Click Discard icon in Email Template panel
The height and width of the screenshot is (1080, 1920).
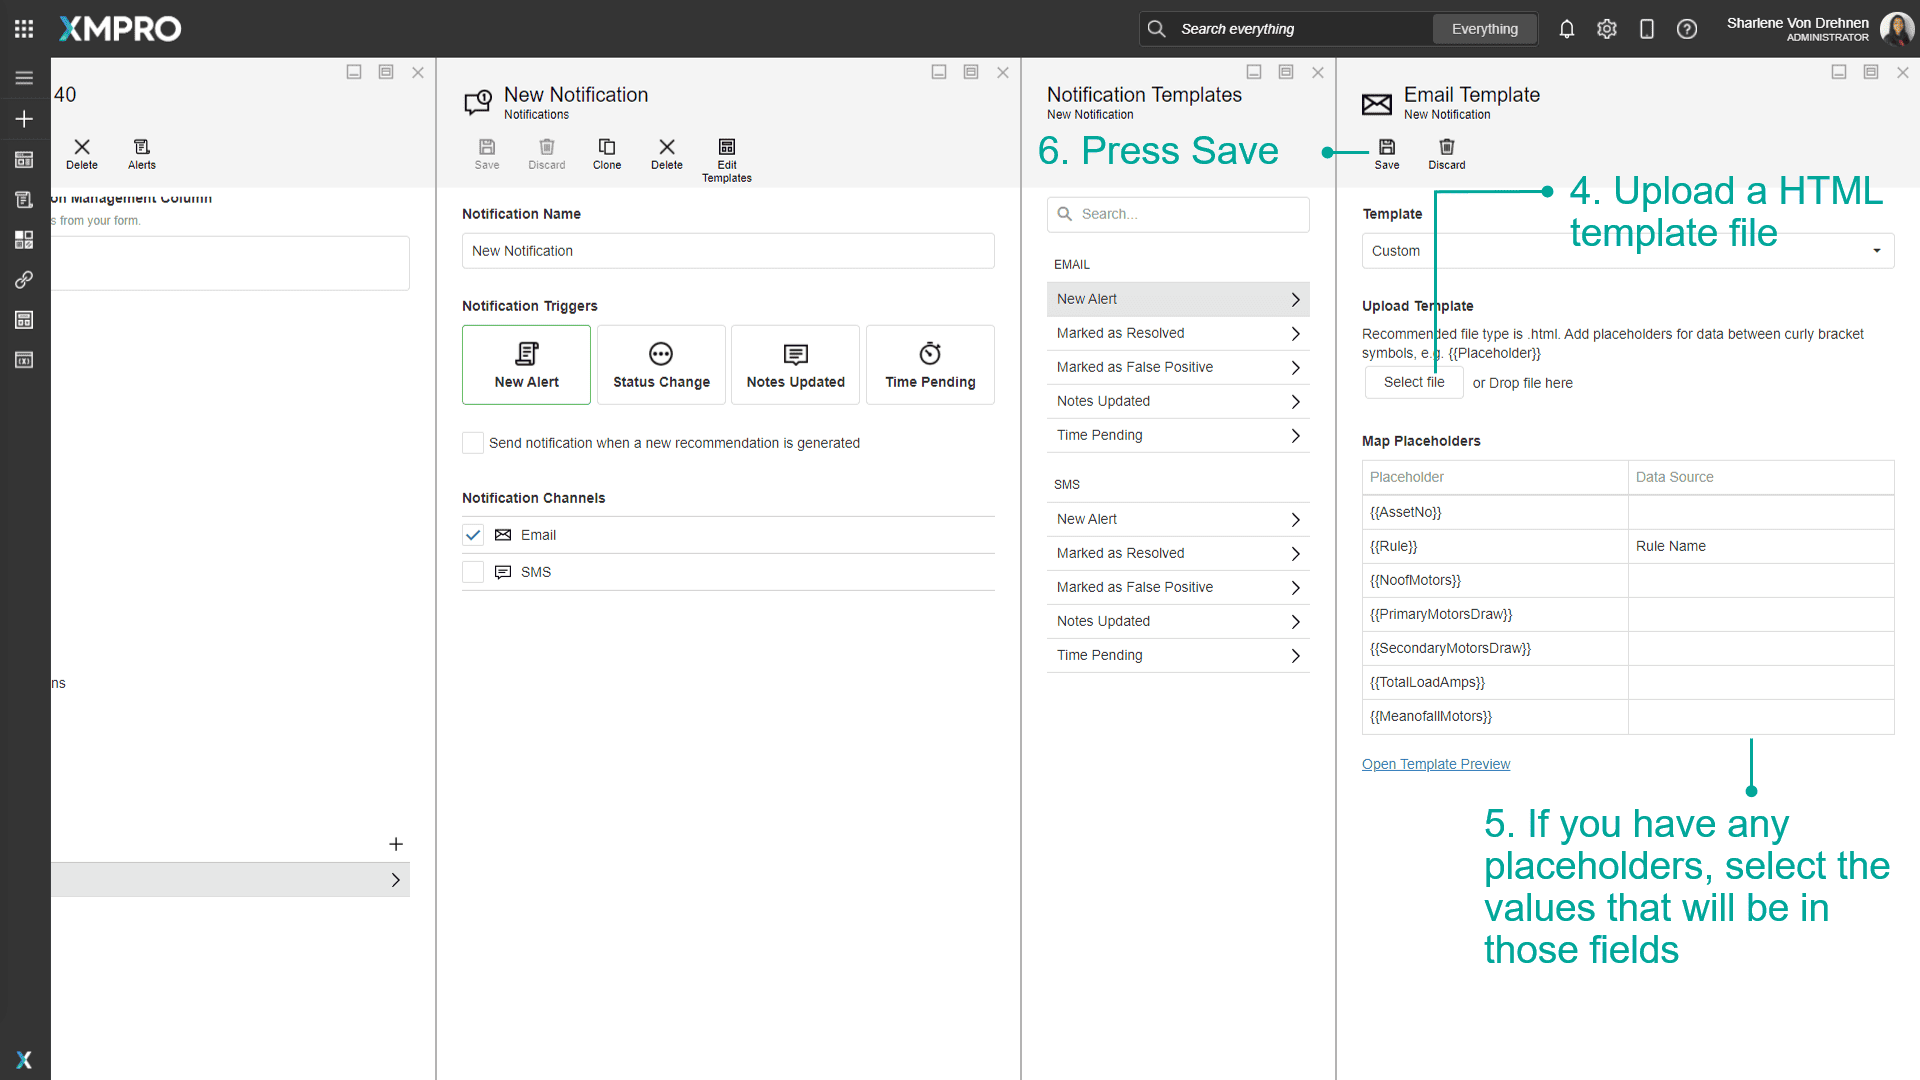click(1446, 148)
